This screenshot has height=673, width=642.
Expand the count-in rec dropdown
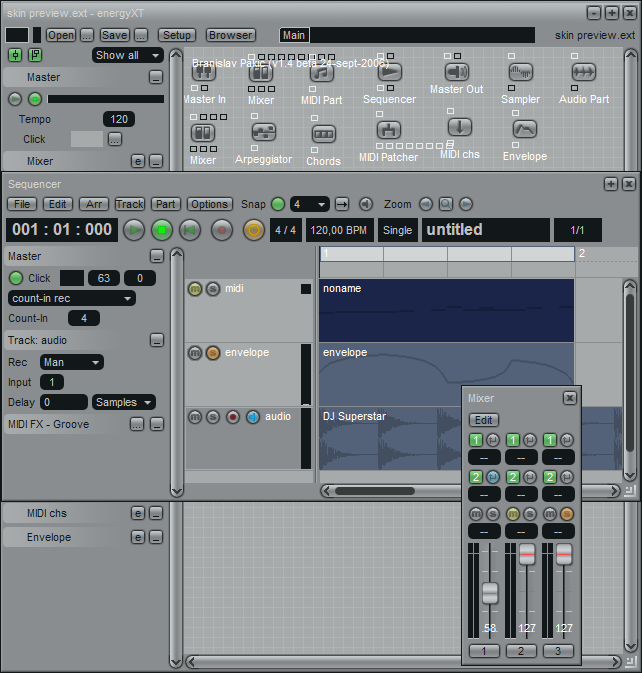pyautogui.click(x=72, y=298)
